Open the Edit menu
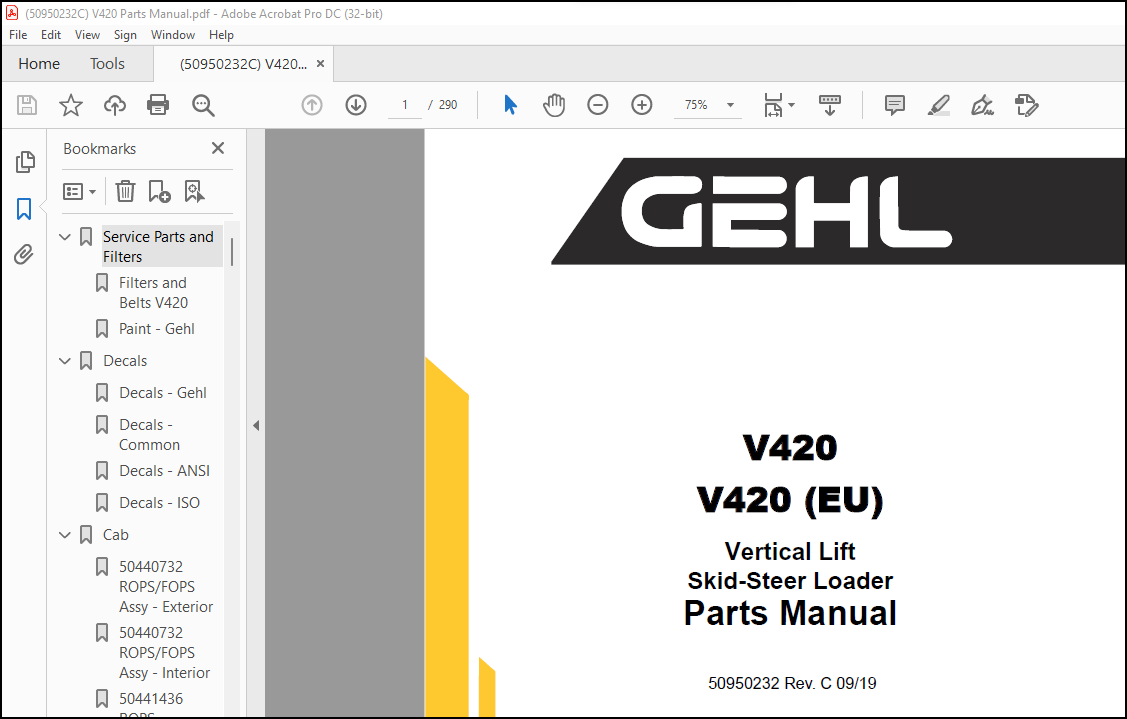Image resolution: width=1127 pixels, height=719 pixels. 50,35
